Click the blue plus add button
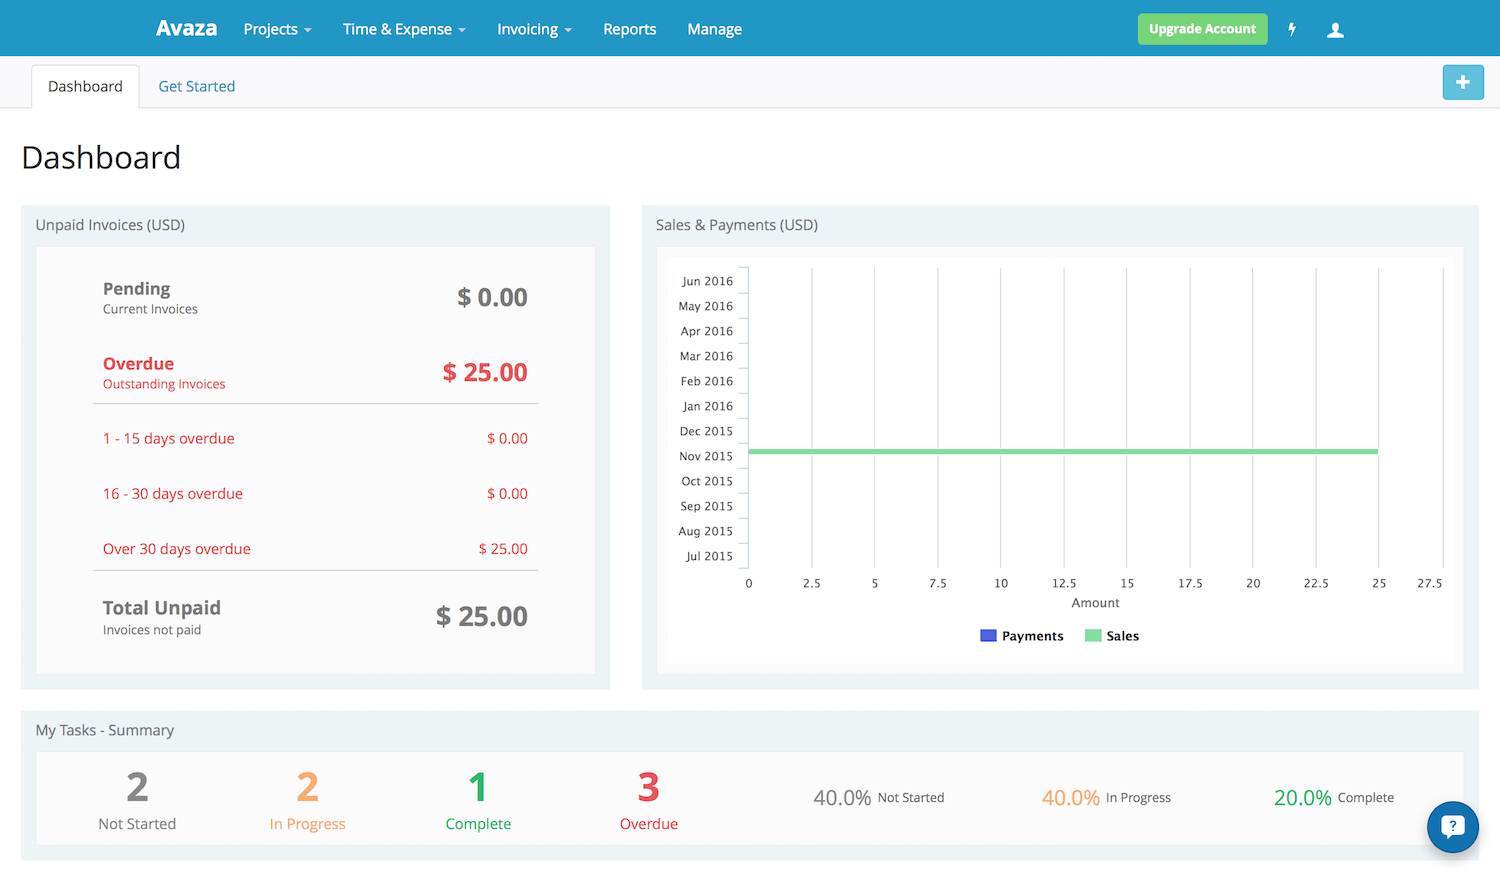1500x874 pixels. [x=1463, y=82]
